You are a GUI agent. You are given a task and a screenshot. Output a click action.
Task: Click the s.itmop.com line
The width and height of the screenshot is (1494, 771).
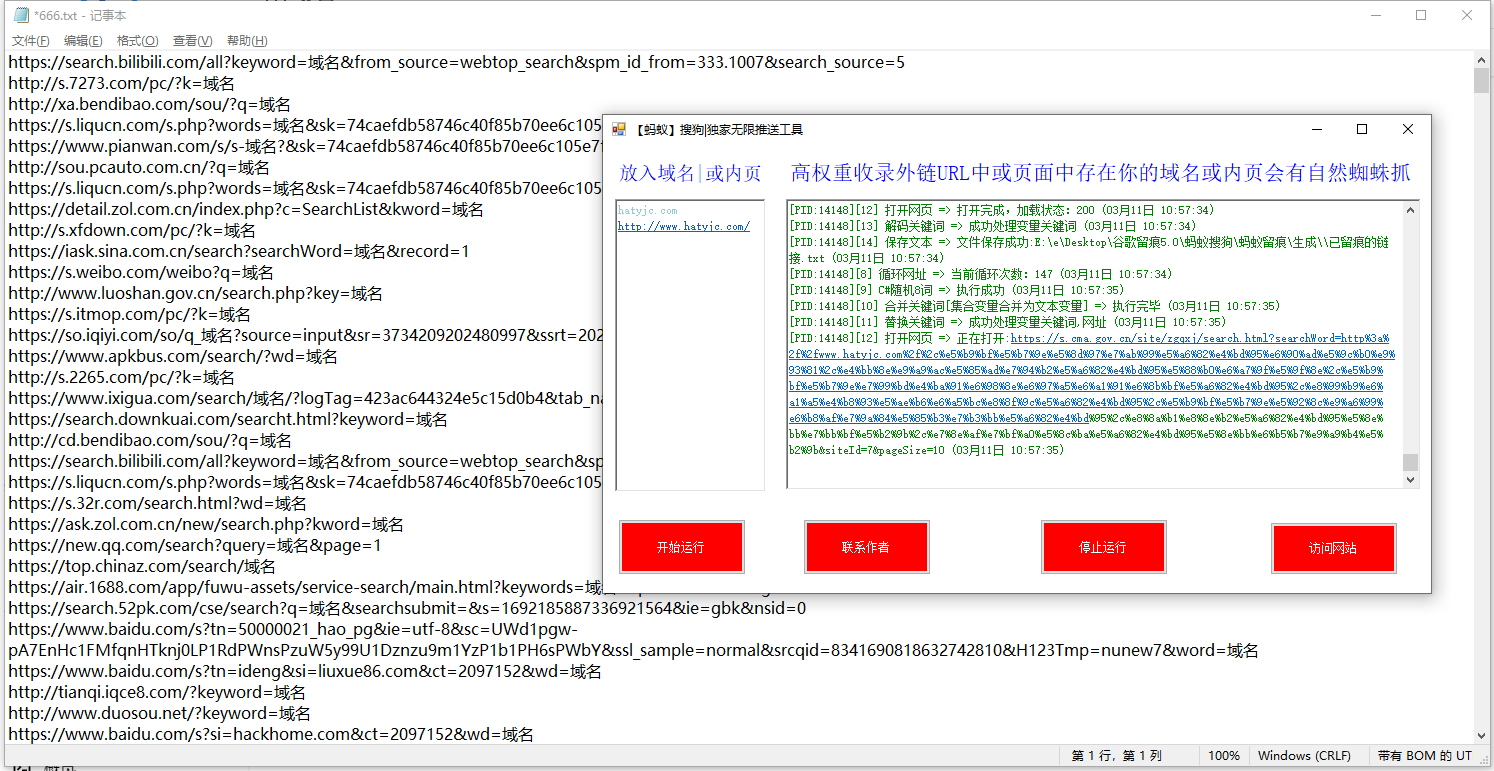pos(131,314)
